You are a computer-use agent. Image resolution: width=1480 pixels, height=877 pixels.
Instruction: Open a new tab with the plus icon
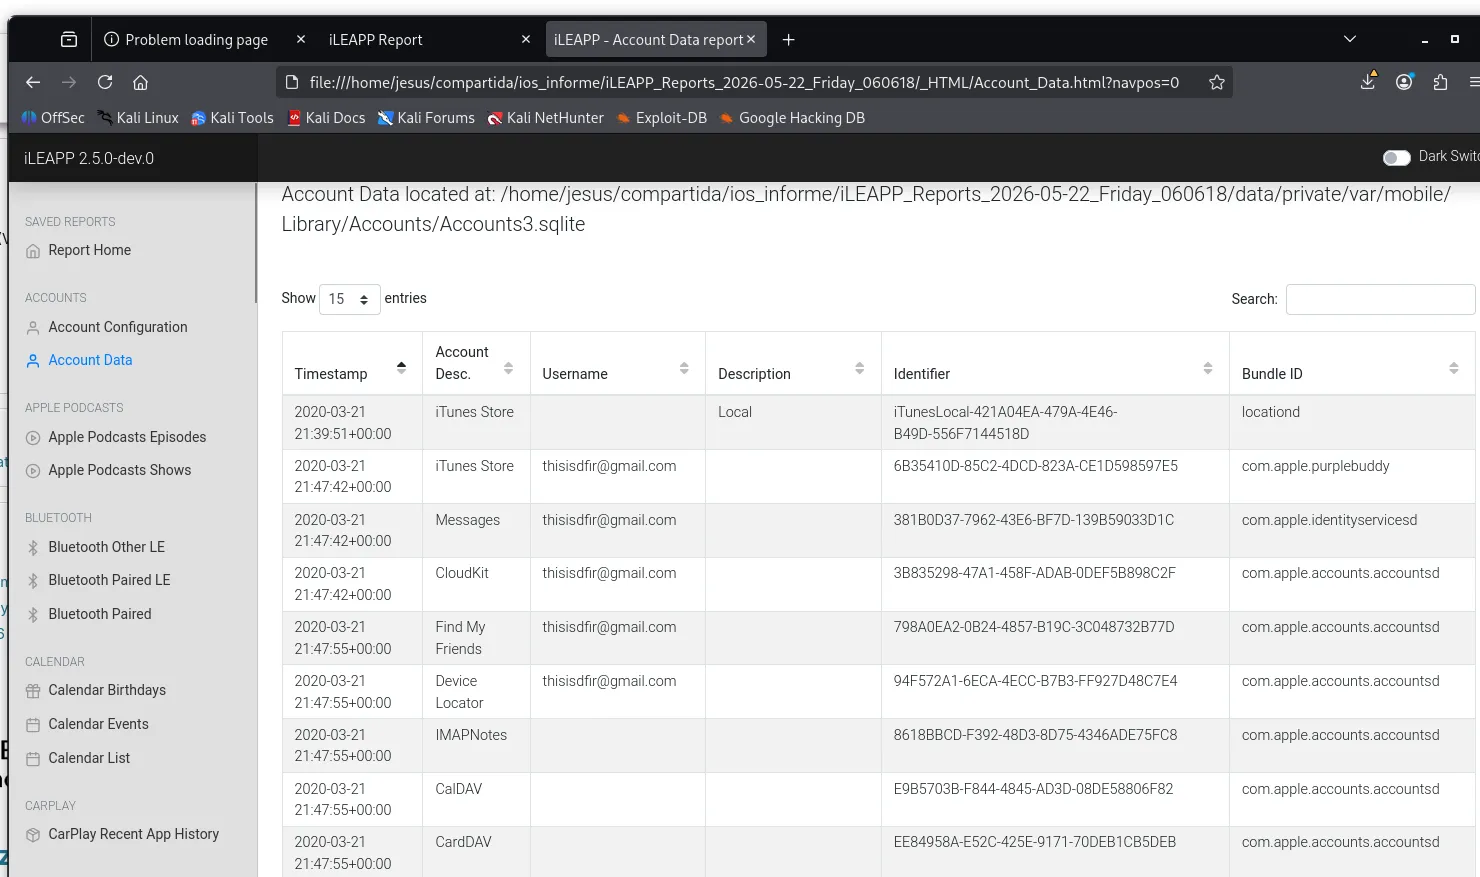tap(788, 40)
